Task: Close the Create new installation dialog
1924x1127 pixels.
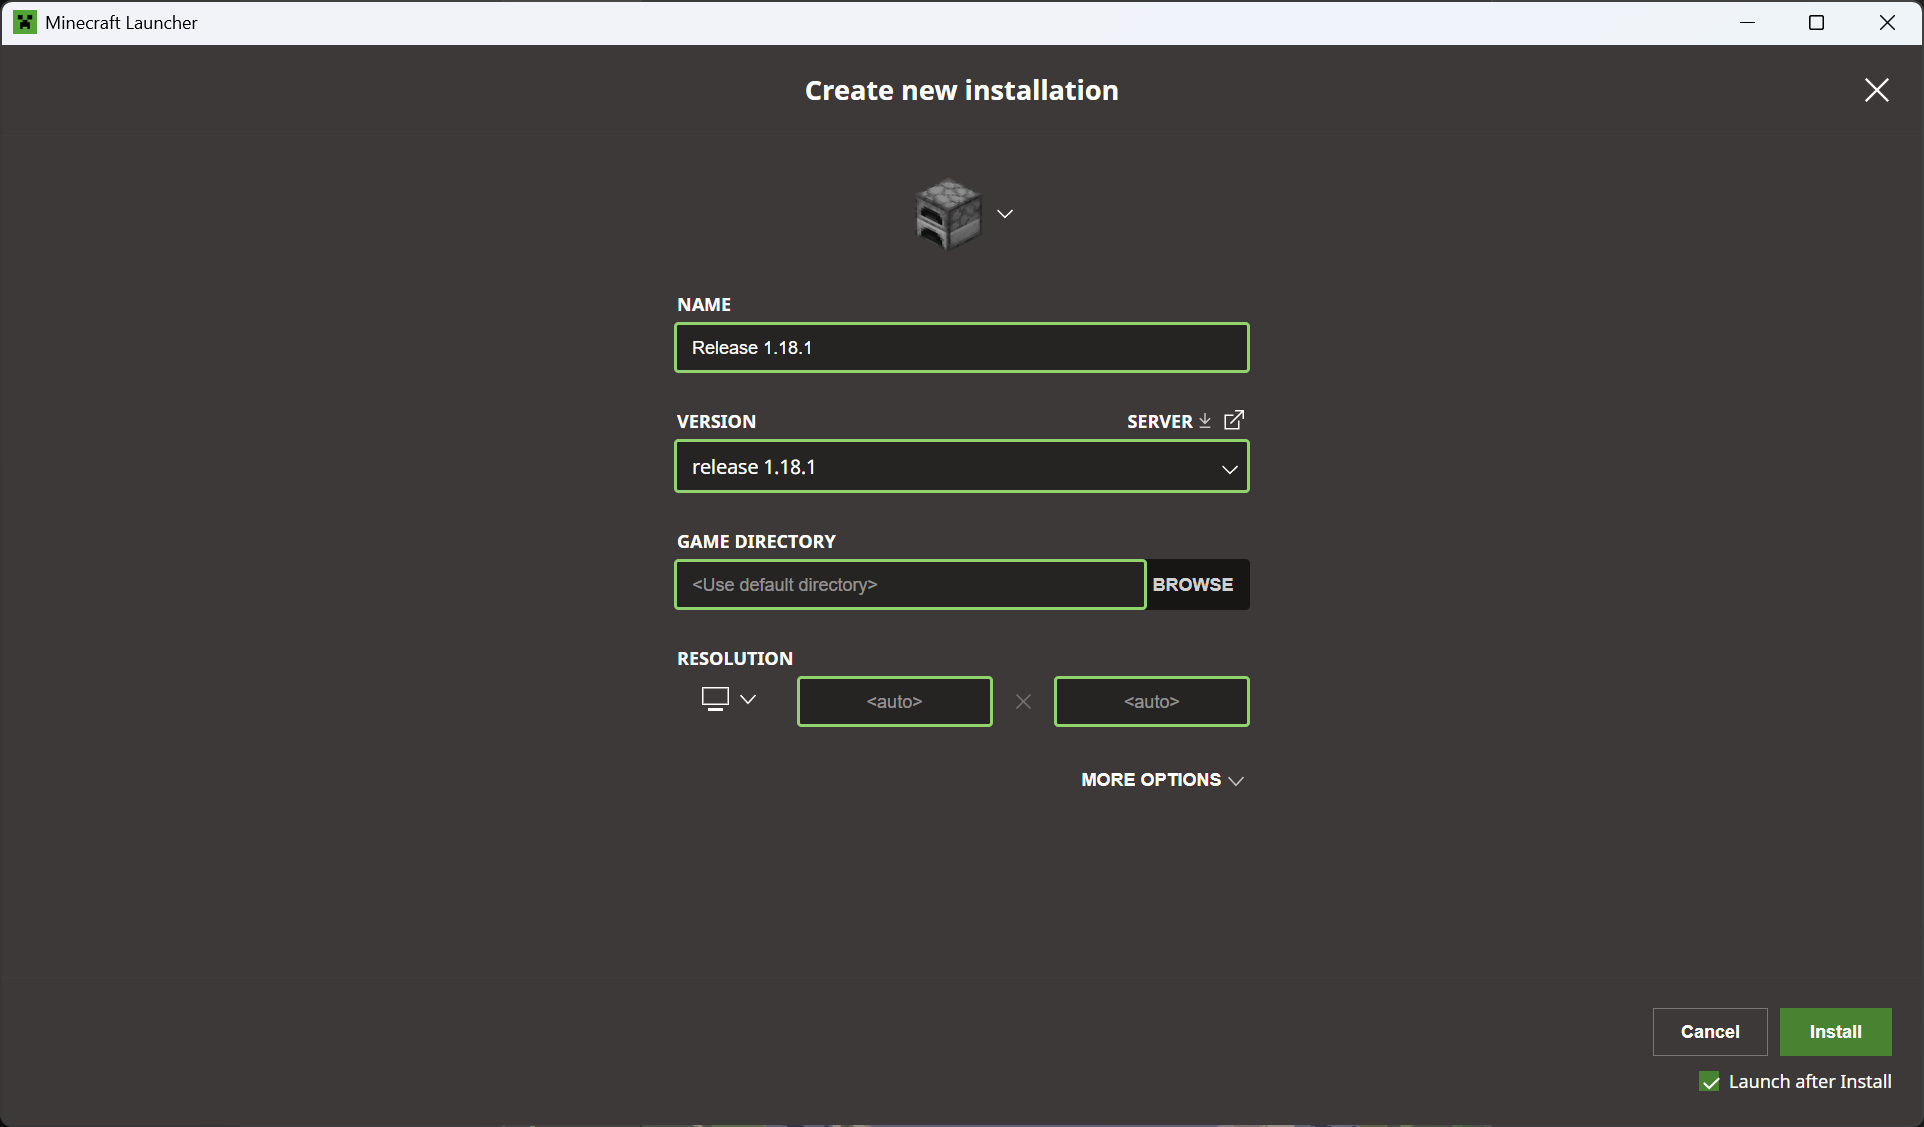Action: [x=1876, y=90]
